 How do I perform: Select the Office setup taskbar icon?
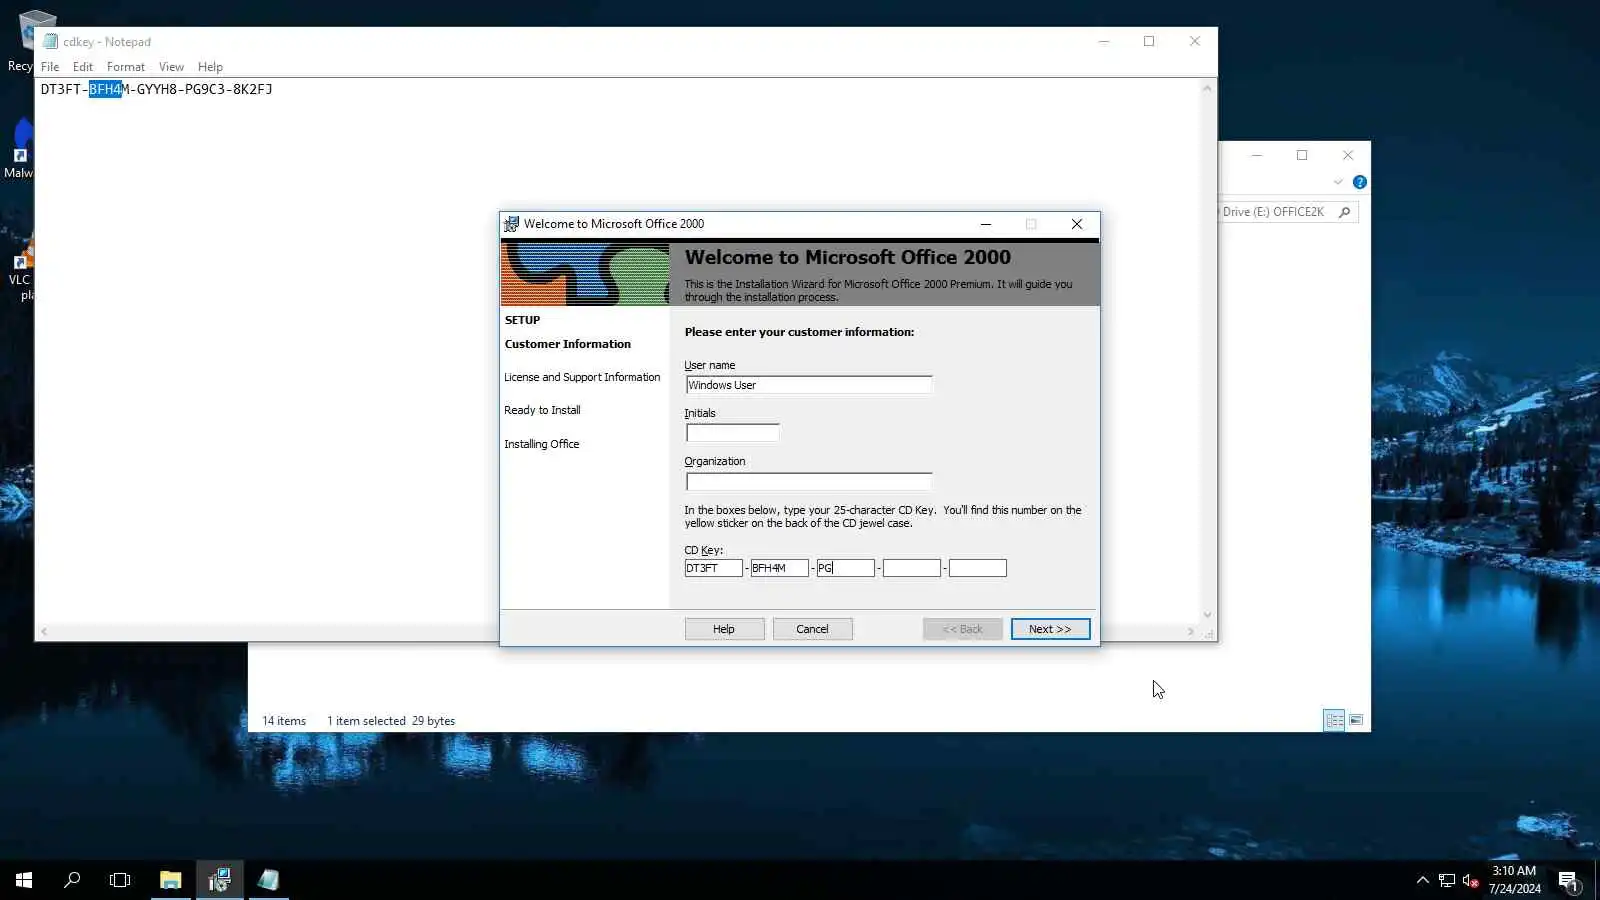click(220, 880)
